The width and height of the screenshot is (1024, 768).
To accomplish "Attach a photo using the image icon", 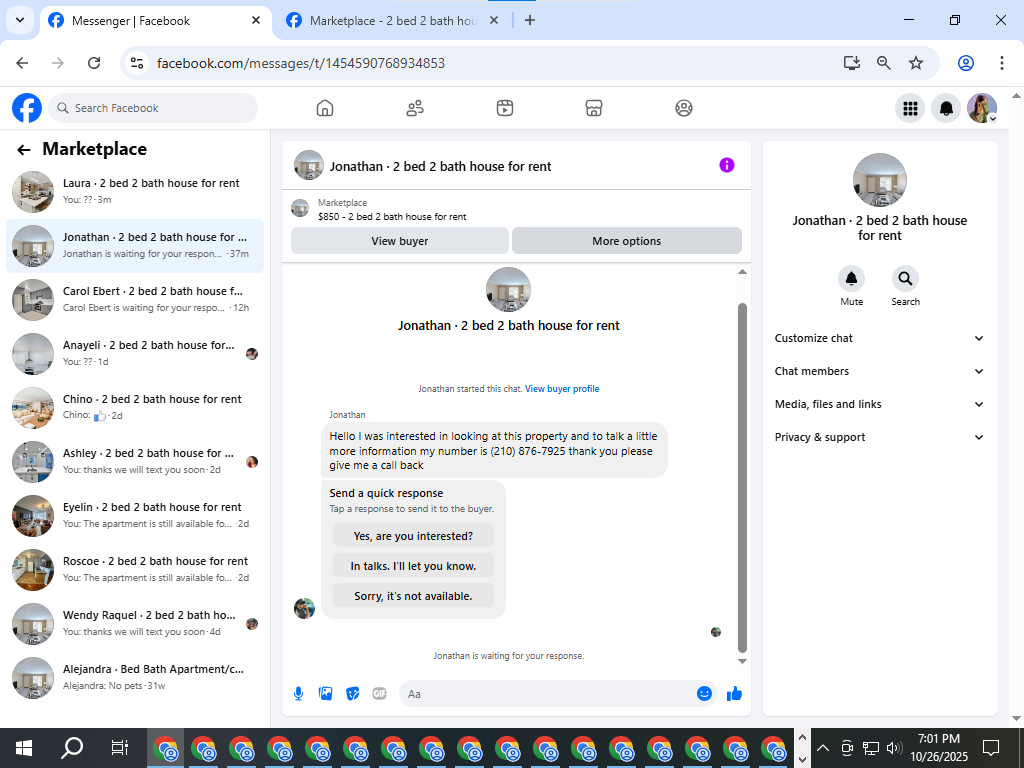I will click(x=325, y=694).
